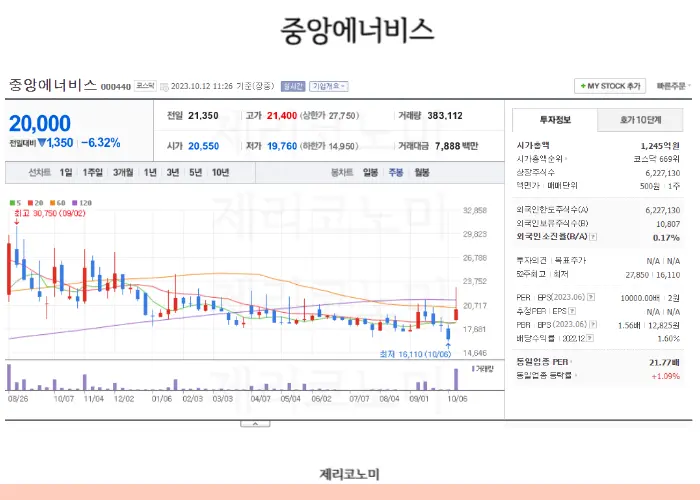The width and height of the screenshot is (700, 500).
Task: Click the 시가총액 value 1,245억원
Action: point(660,146)
